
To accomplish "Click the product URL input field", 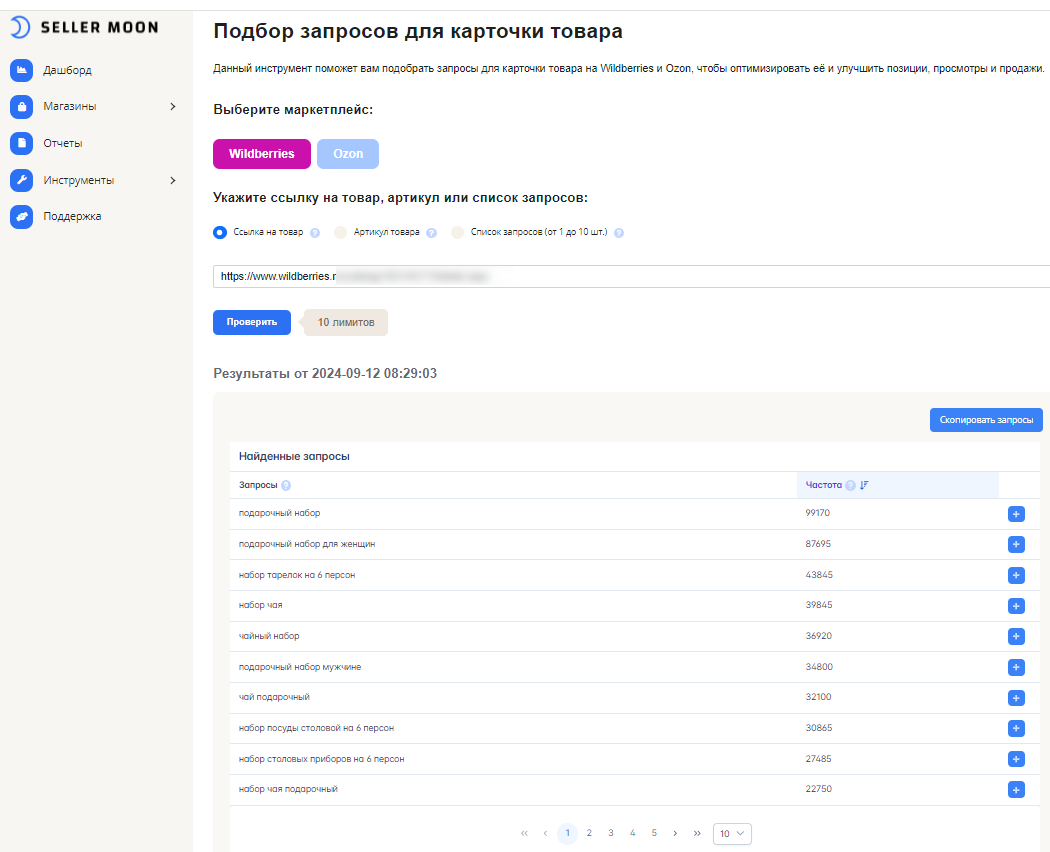I will 631,277.
